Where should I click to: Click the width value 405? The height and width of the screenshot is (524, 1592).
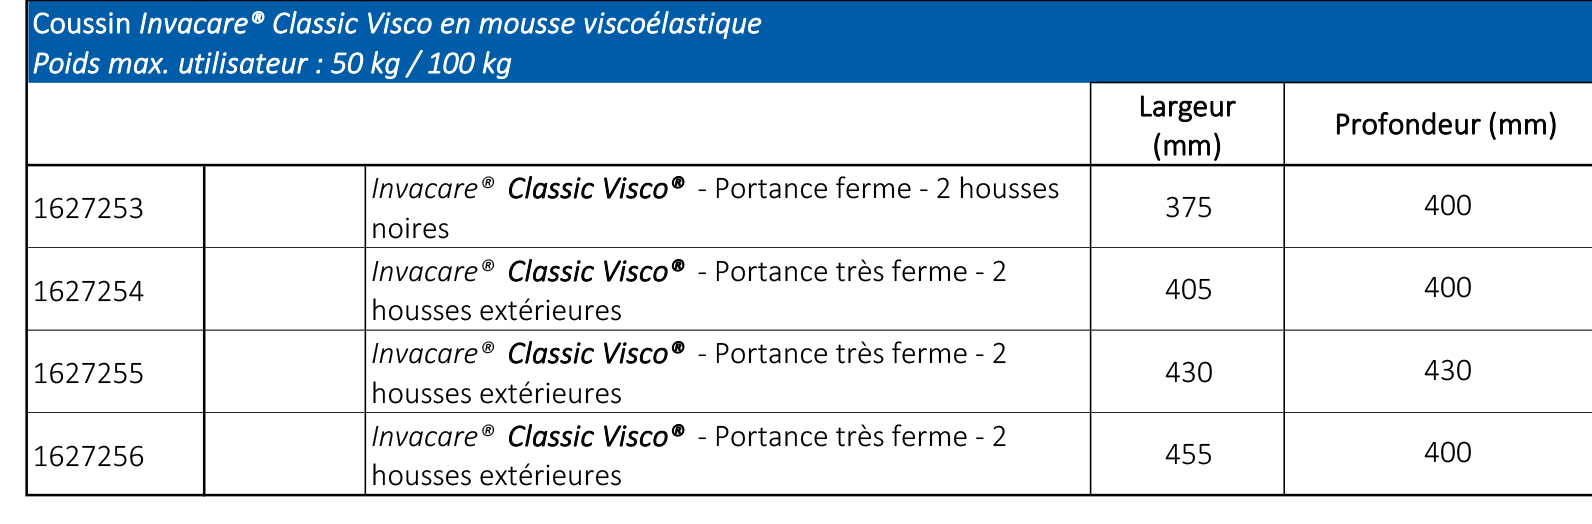pyautogui.click(x=1188, y=289)
